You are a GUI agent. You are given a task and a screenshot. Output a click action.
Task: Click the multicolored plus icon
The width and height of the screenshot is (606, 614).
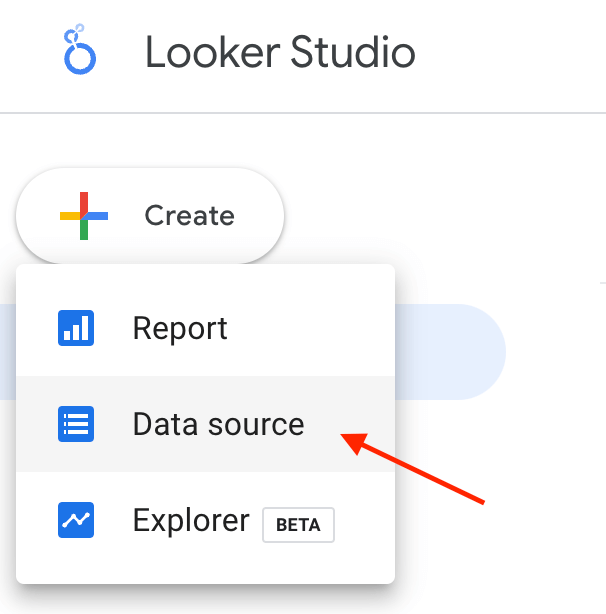click(84, 216)
